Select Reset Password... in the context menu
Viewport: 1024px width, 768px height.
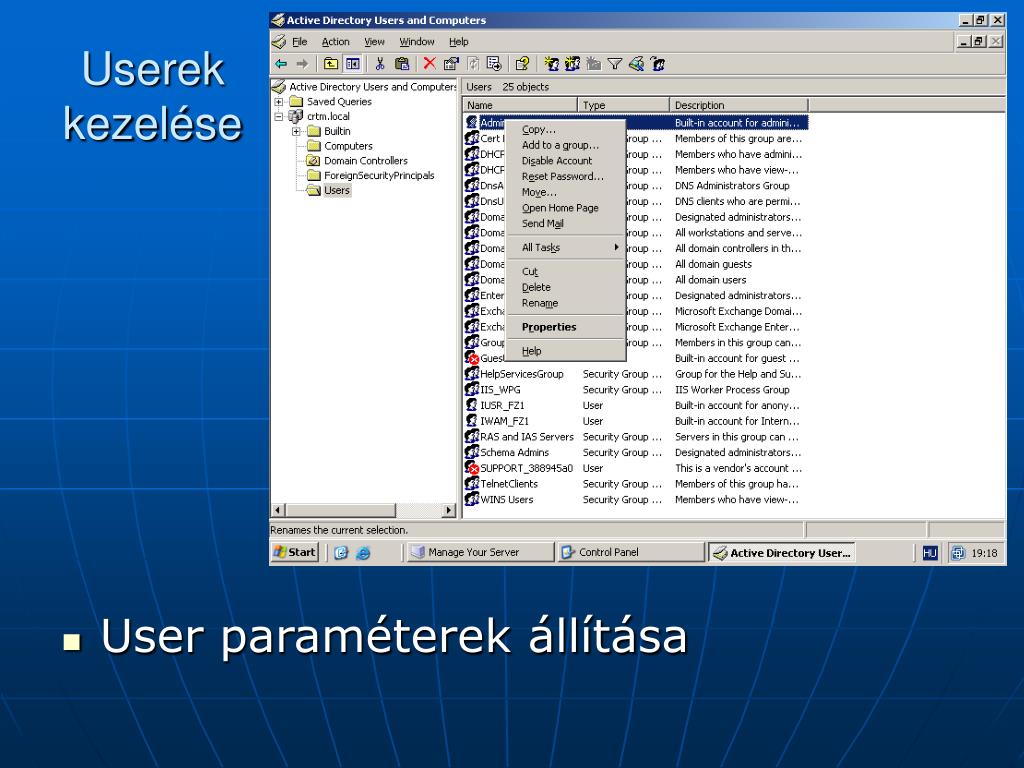(x=565, y=176)
